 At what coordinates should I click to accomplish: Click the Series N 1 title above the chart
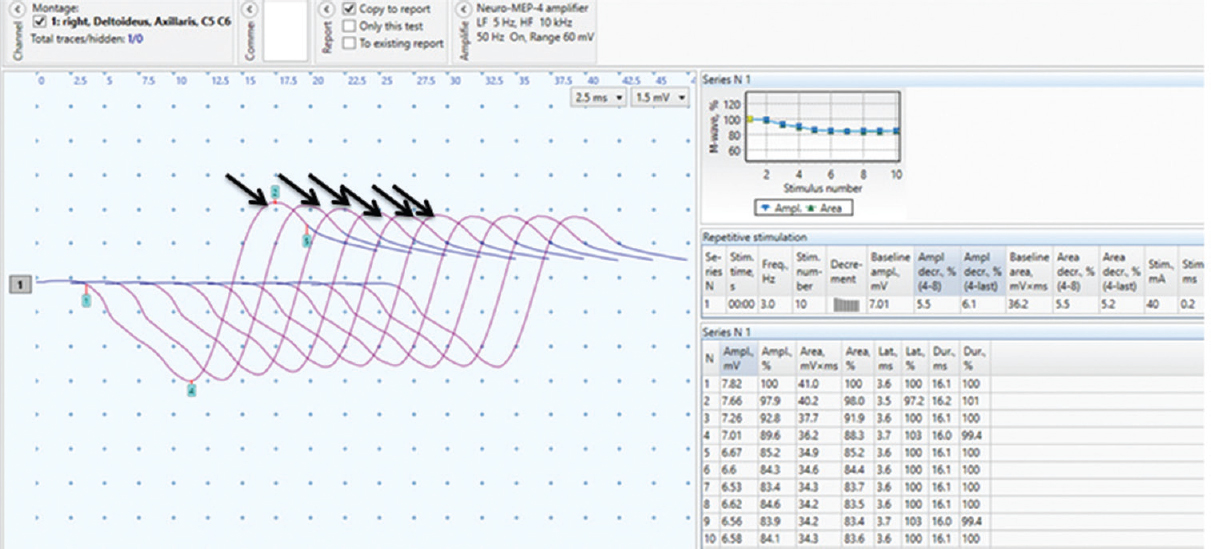pos(726,78)
